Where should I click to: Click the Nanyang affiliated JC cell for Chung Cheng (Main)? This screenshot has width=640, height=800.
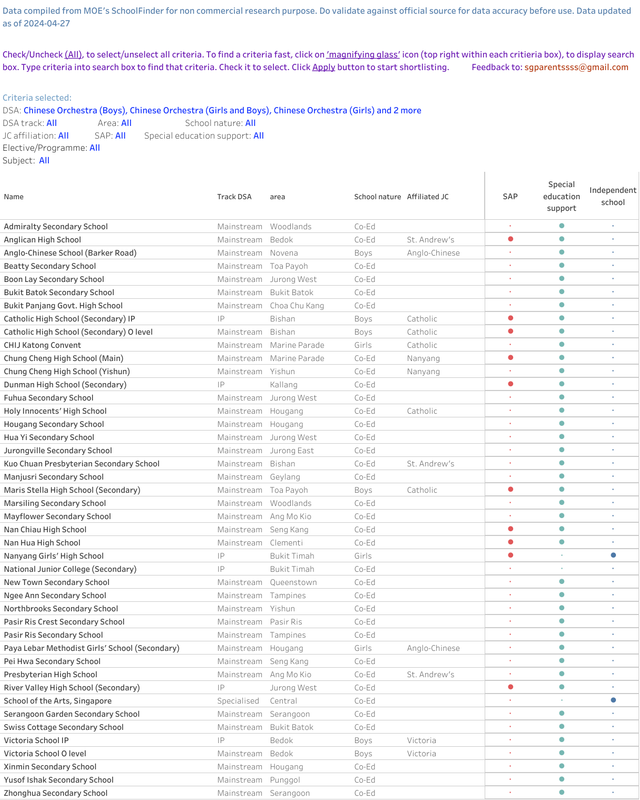point(424,359)
